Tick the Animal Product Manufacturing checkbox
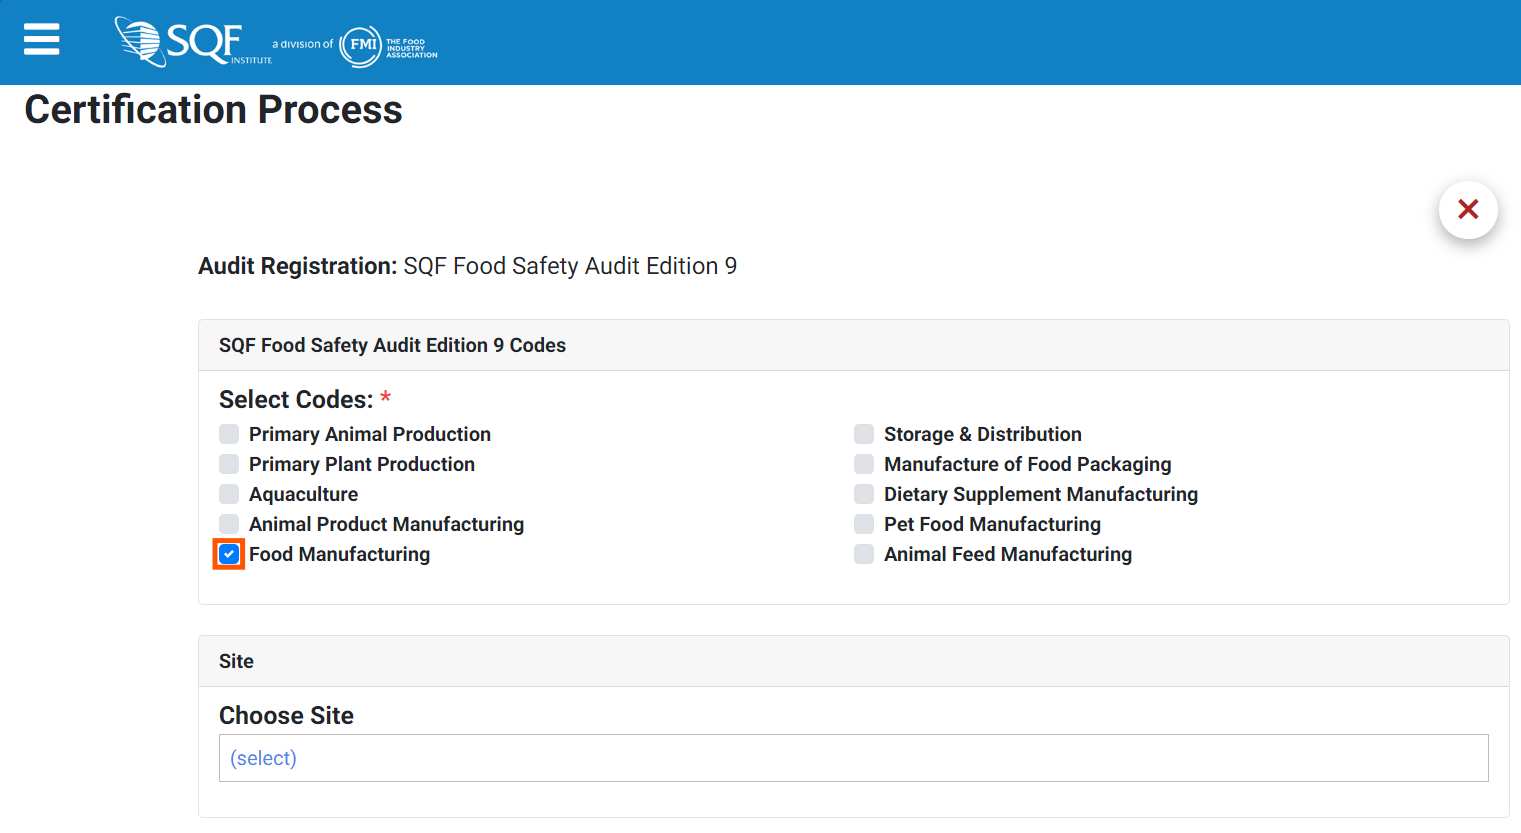 [229, 524]
